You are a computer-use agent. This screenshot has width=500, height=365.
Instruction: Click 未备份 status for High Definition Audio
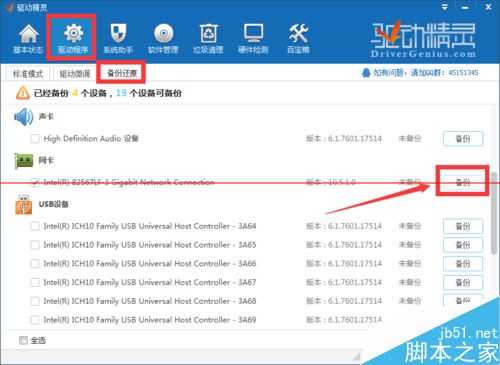(x=410, y=139)
